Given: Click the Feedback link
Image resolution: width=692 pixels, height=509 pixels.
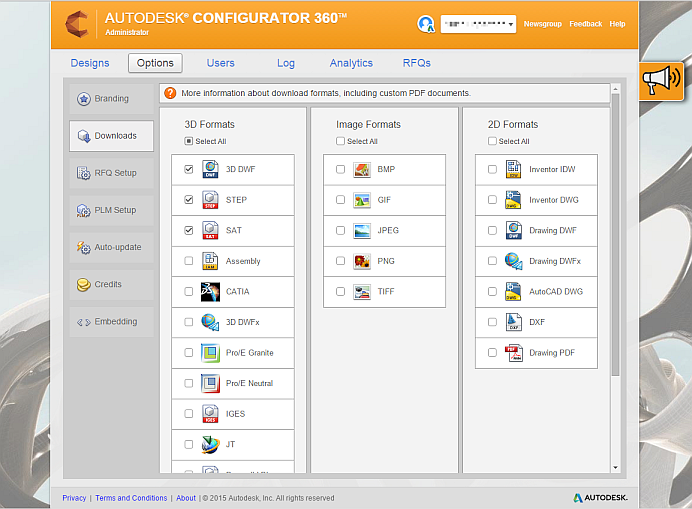Looking at the screenshot, I should pyautogui.click(x=586, y=24).
